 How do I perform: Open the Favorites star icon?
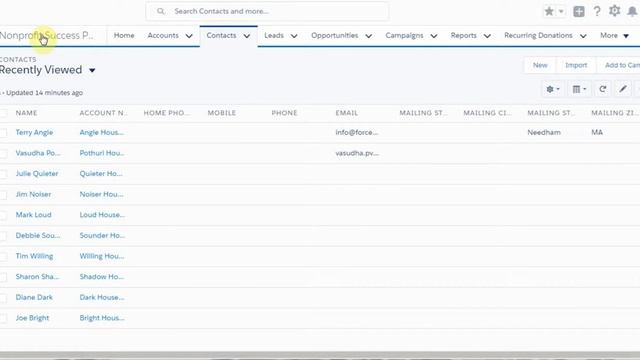point(549,11)
